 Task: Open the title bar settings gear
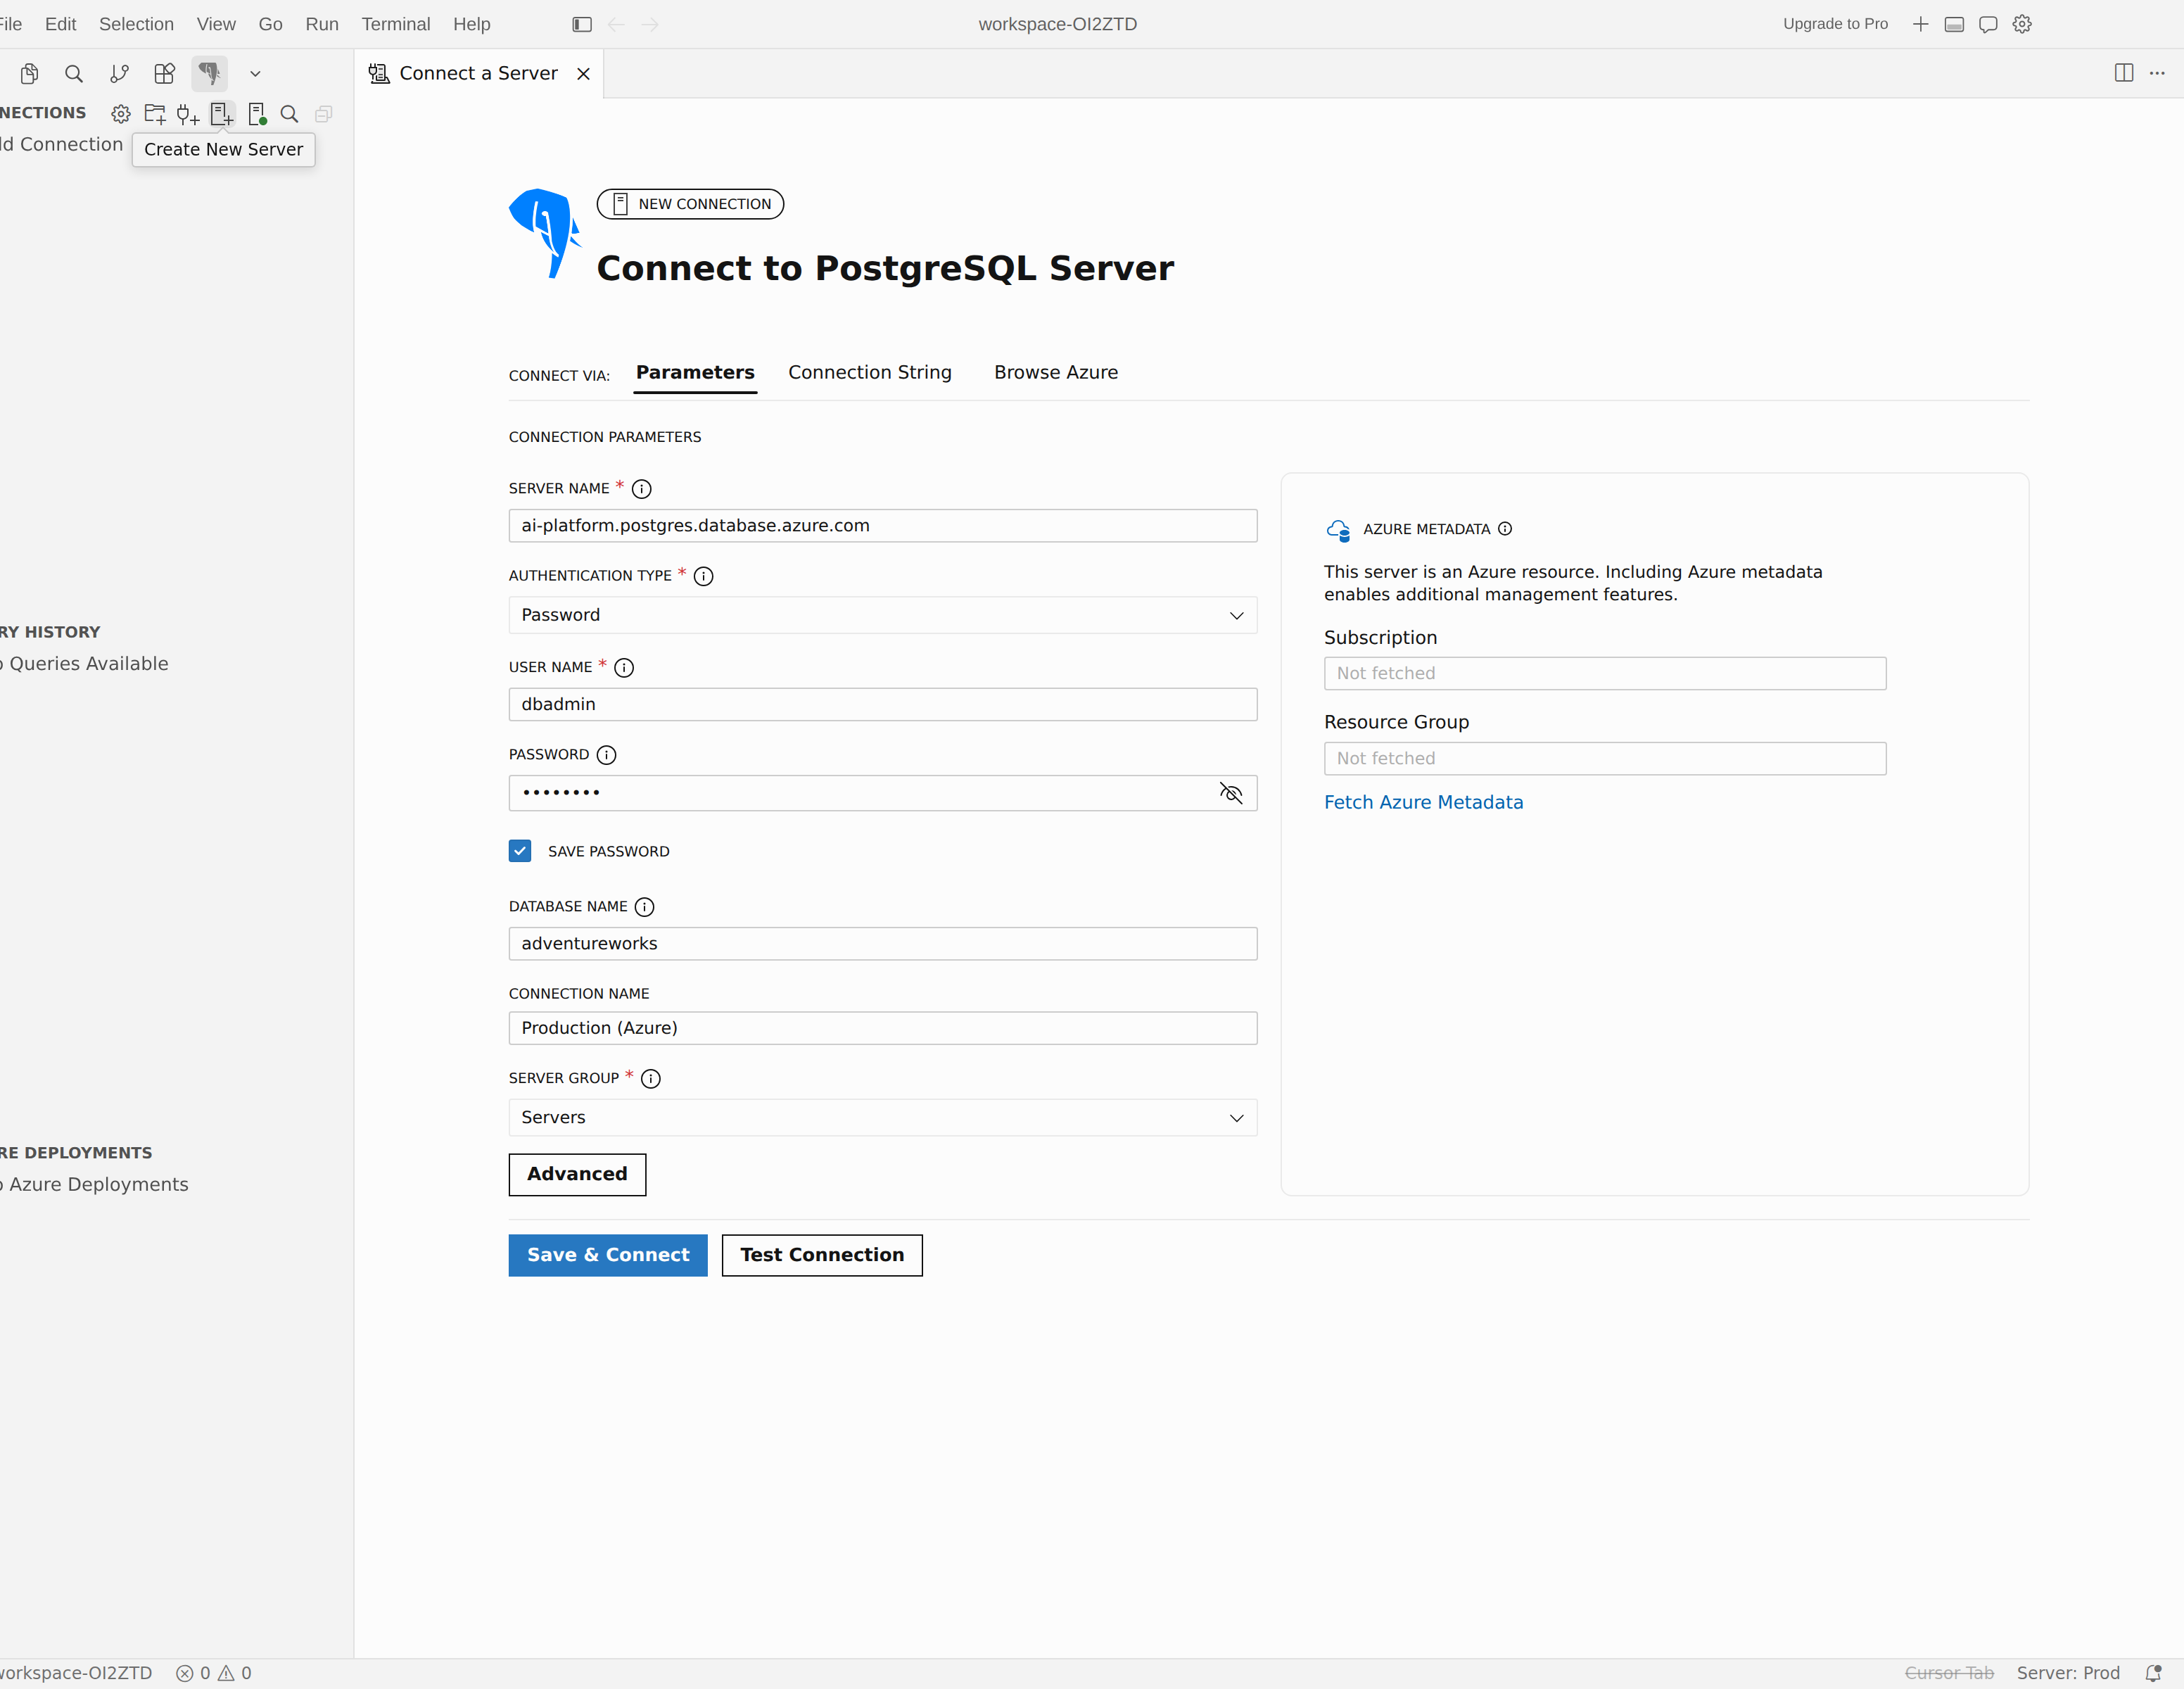click(x=2022, y=24)
